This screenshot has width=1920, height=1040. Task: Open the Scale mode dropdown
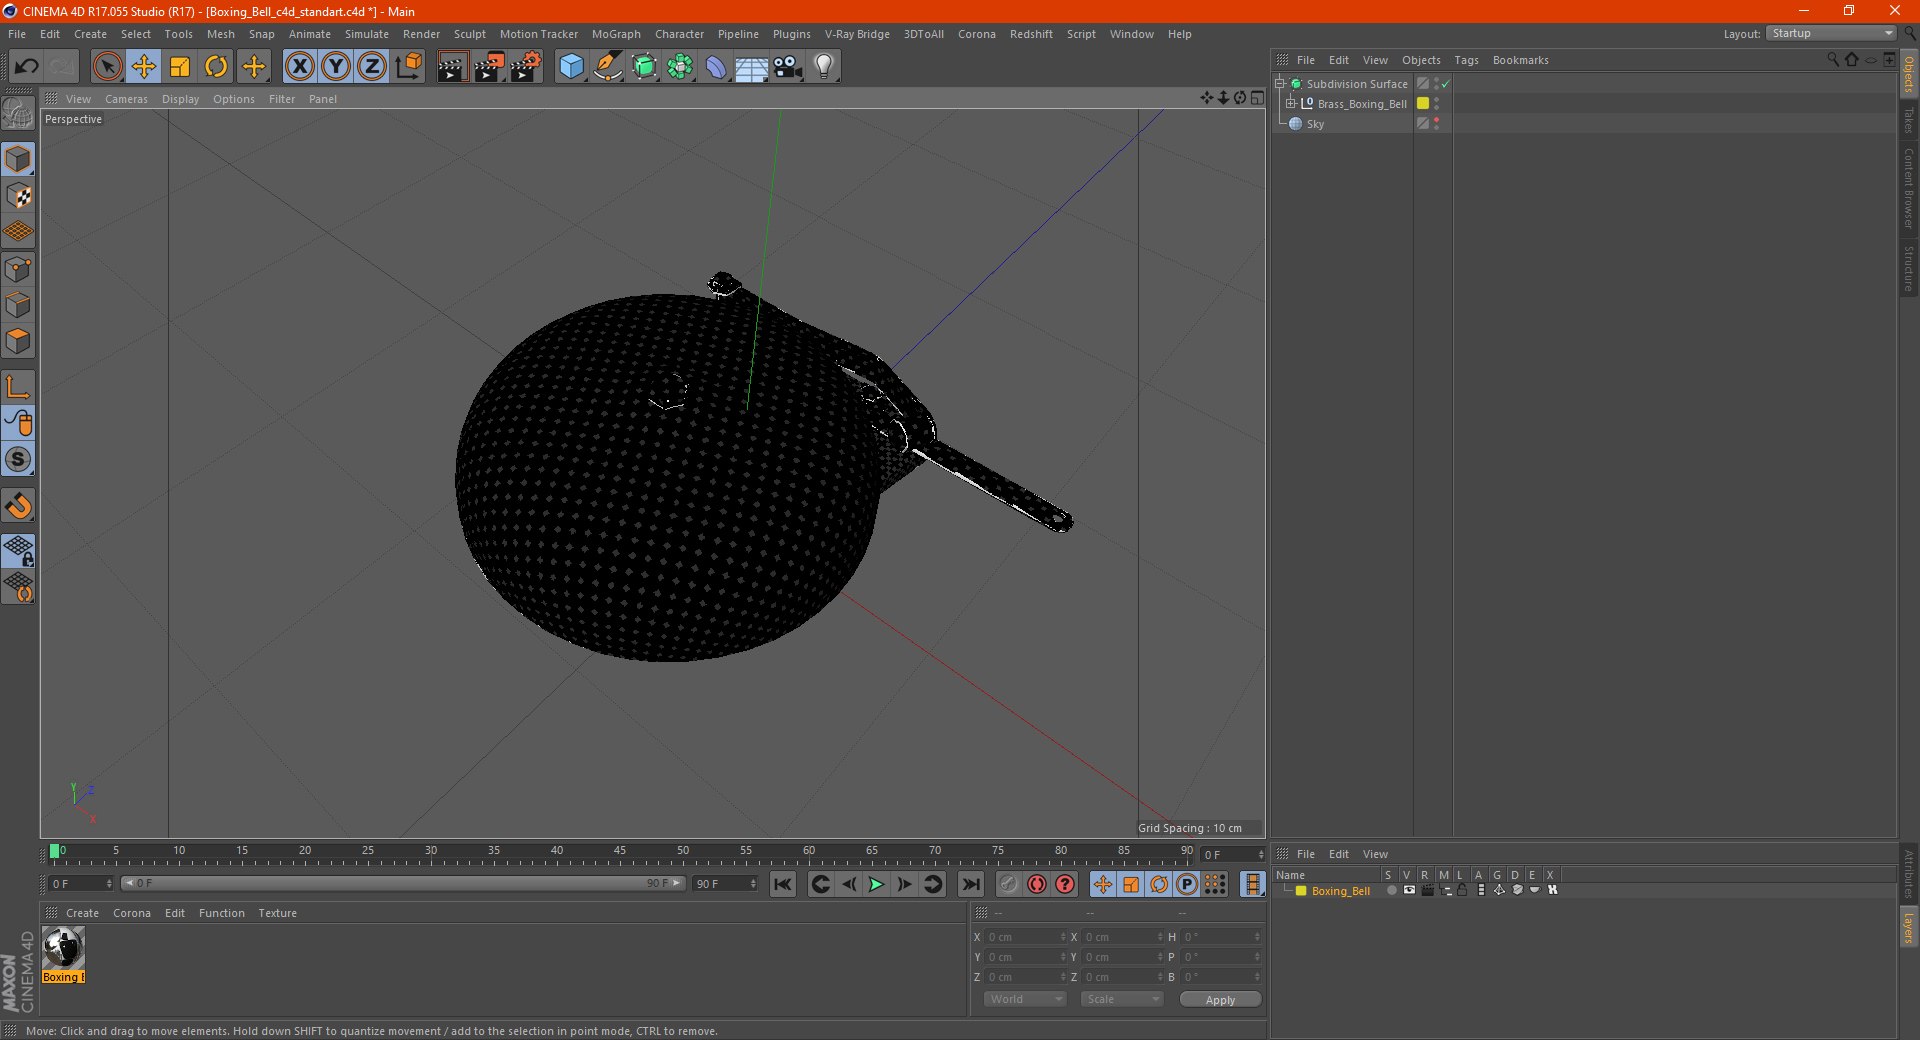[x=1122, y=999]
